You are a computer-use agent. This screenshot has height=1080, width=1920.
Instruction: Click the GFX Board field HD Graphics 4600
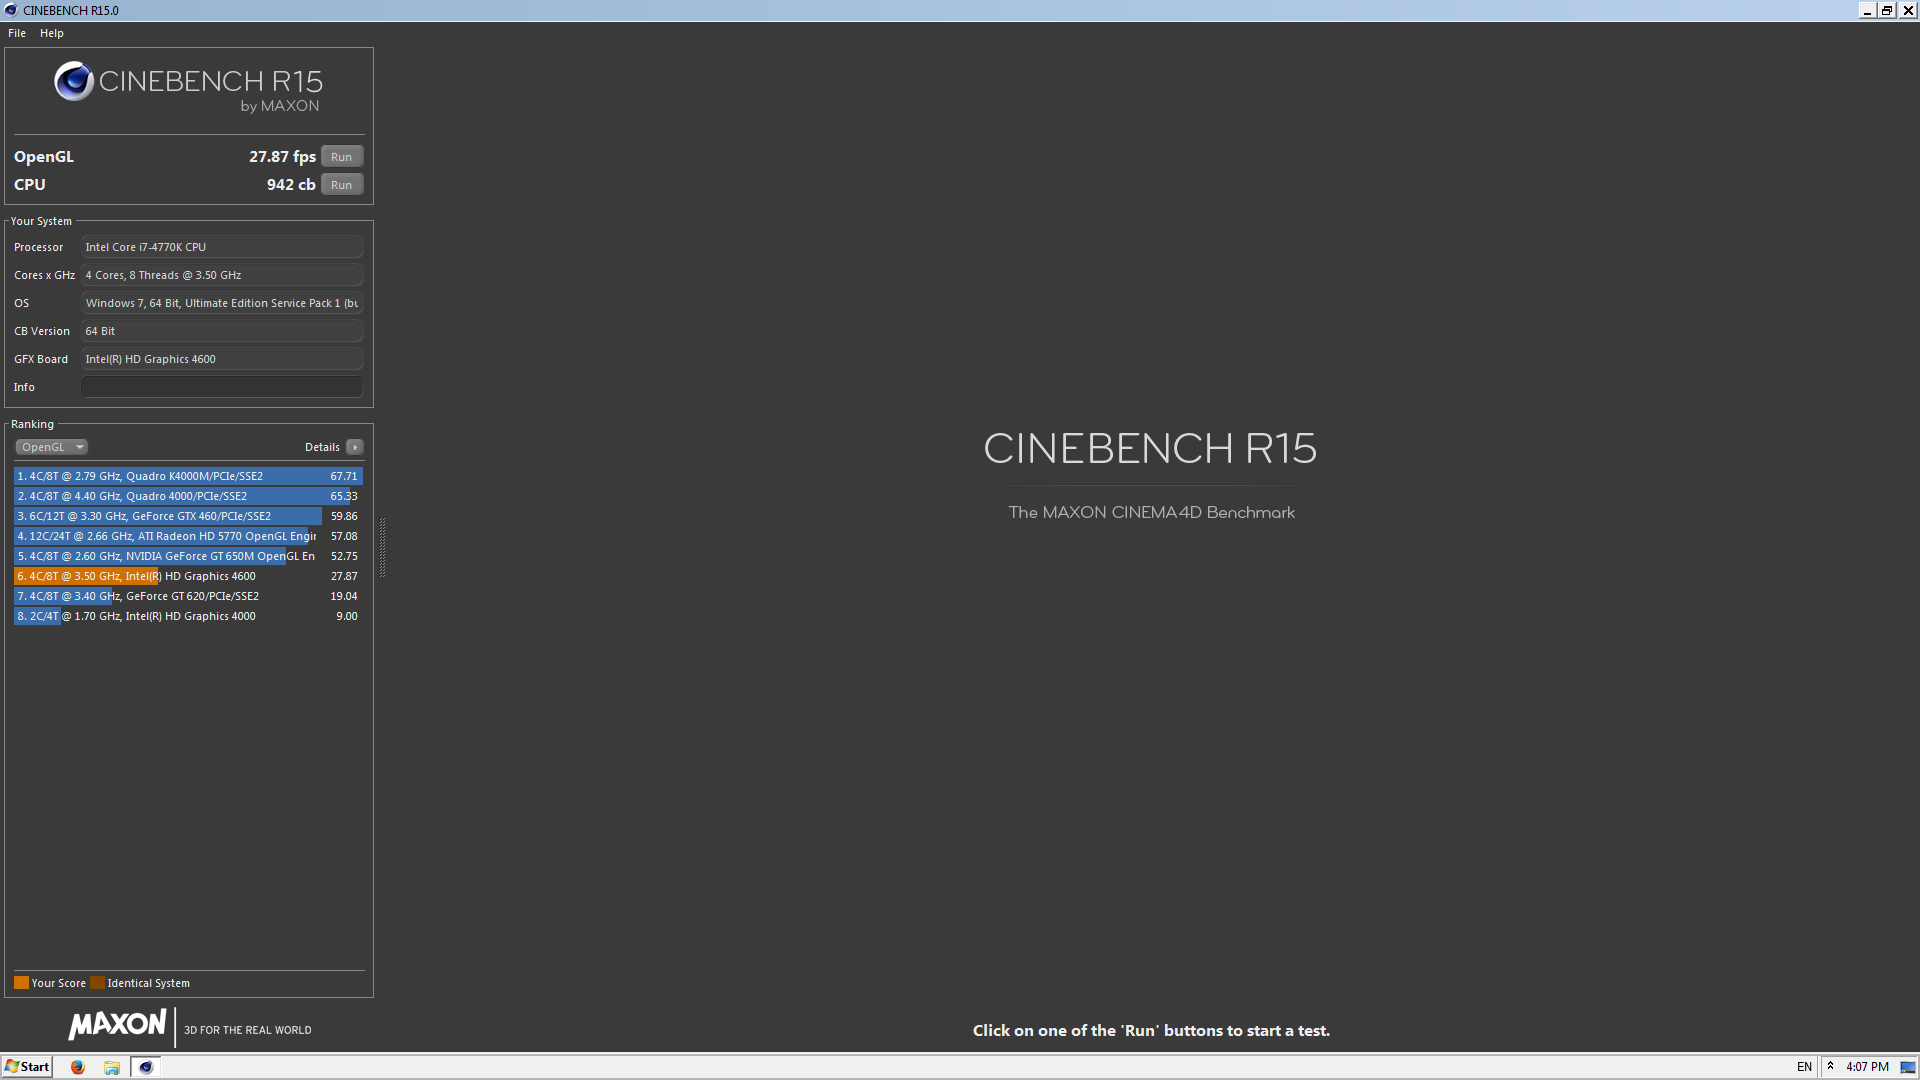coord(222,359)
